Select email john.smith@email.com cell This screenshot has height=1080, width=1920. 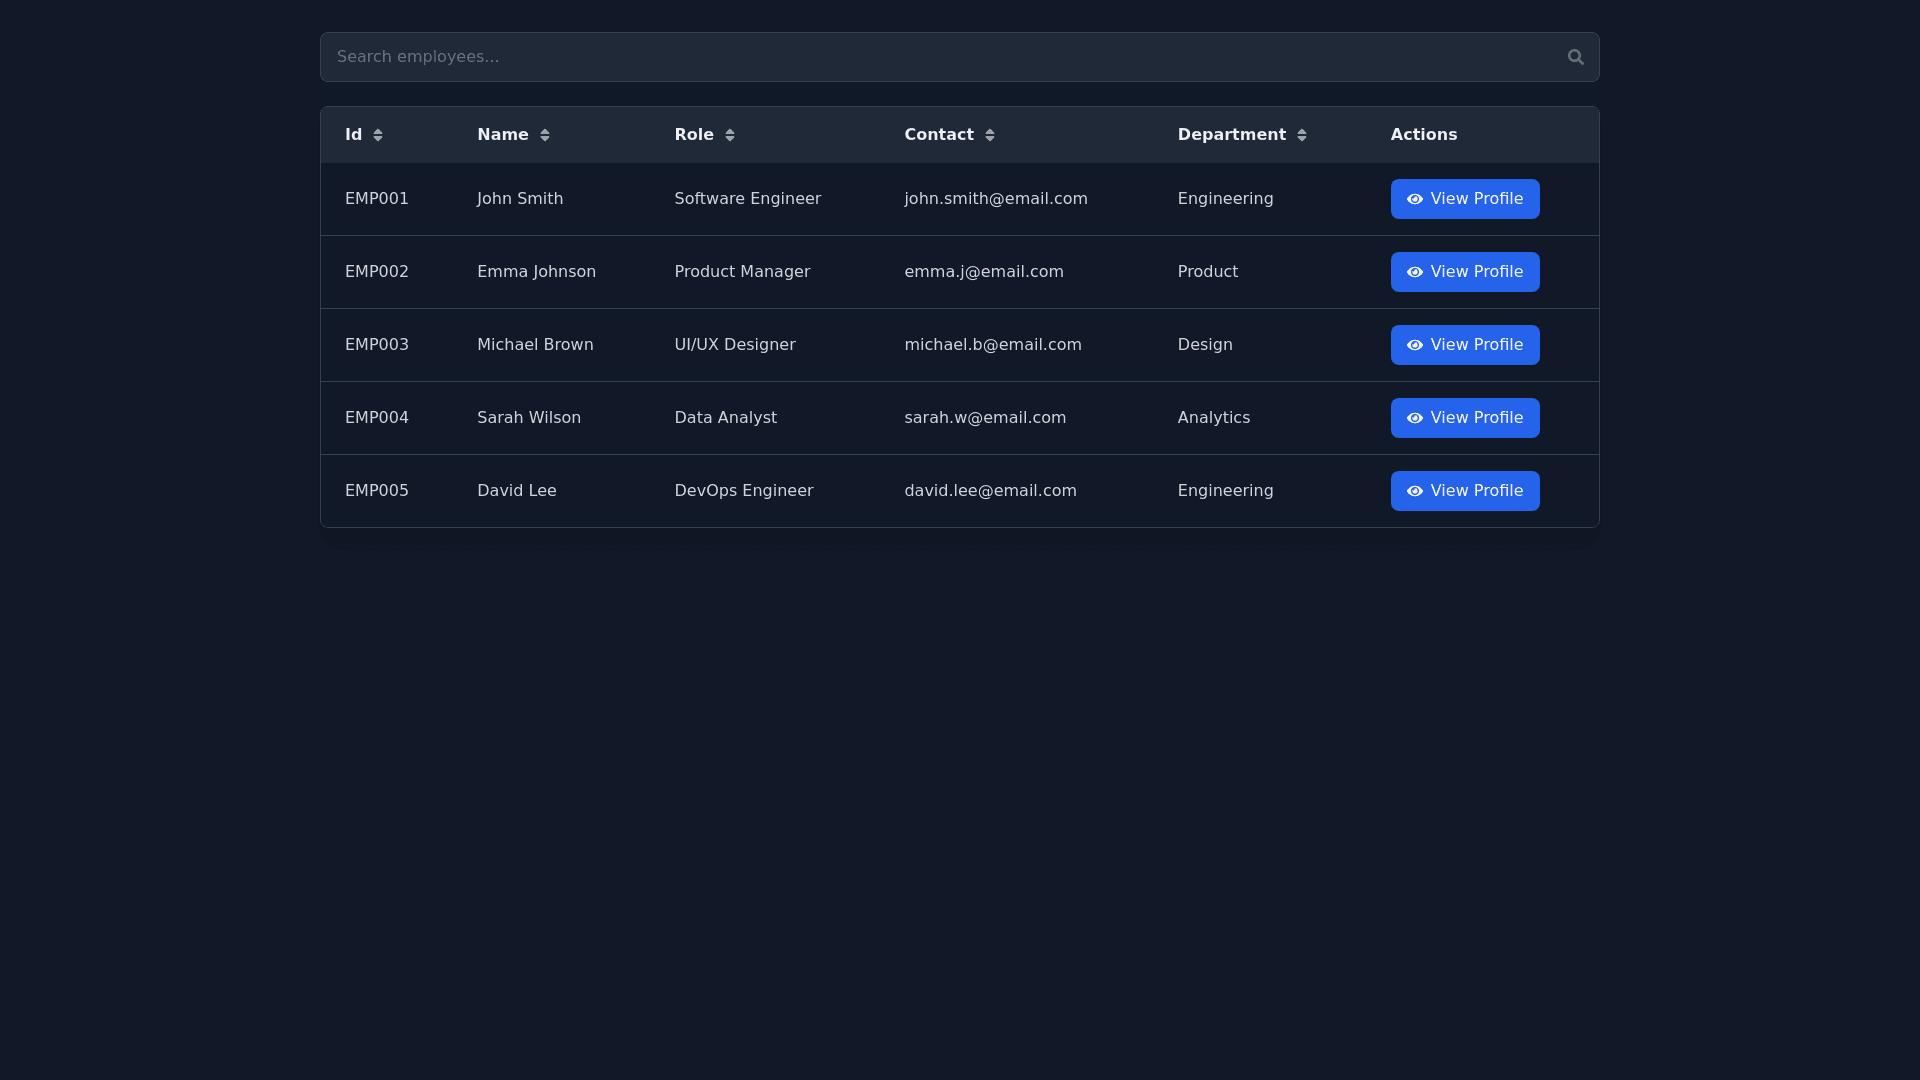[x=995, y=199]
